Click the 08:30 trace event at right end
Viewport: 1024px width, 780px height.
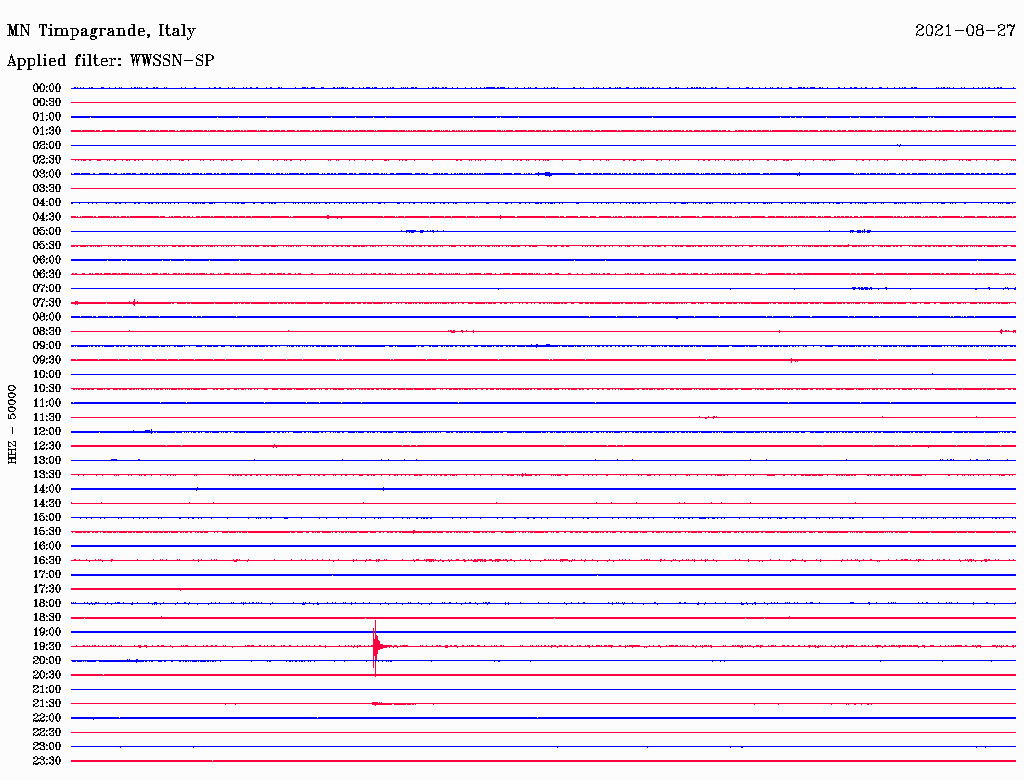point(1007,332)
